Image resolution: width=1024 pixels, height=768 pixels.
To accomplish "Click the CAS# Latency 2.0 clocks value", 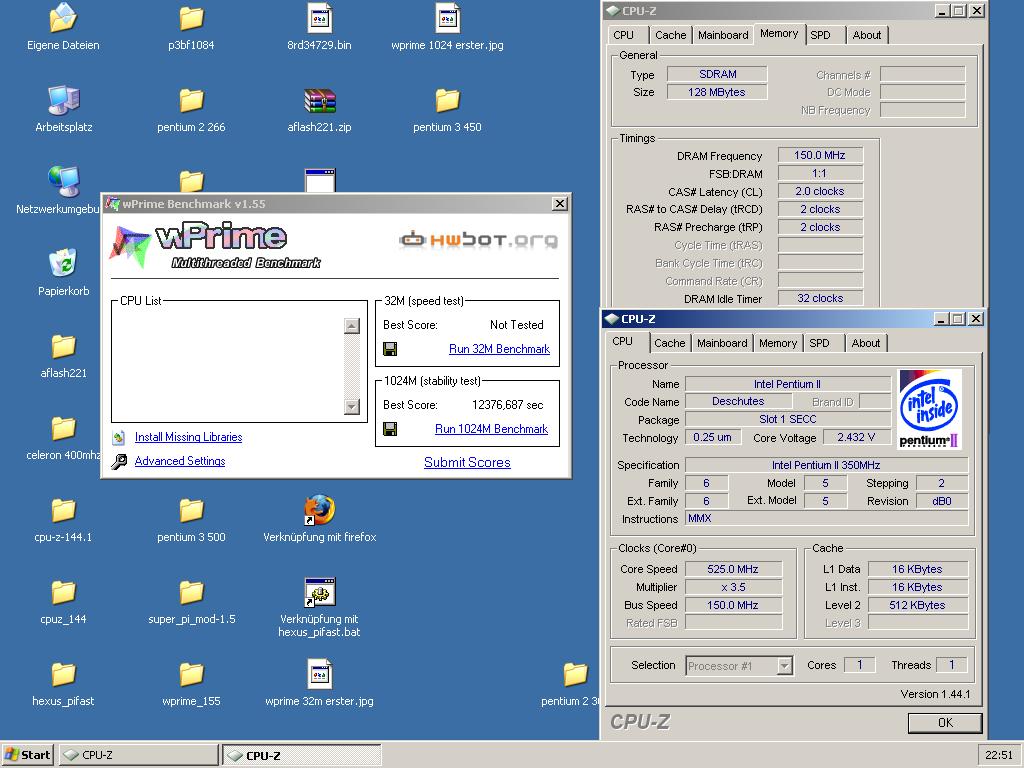I will coord(820,191).
